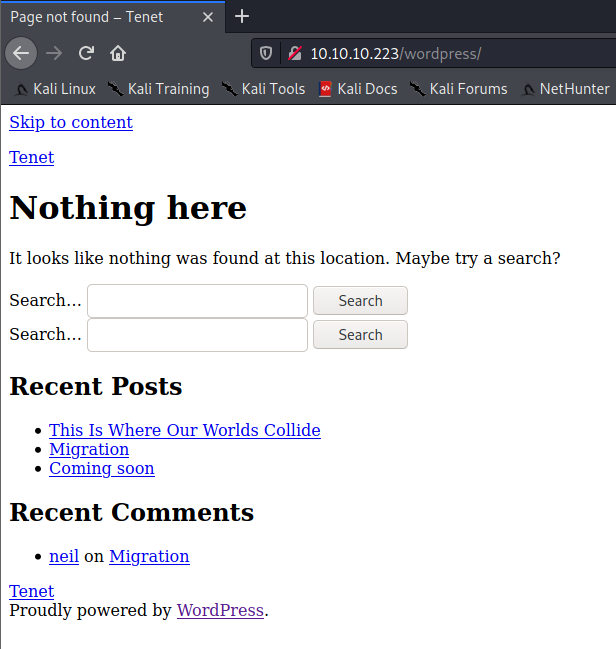Viewport: 616px width, 649px height.
Task: Open the NetHunter bookmark
Action: coord(565,89)
